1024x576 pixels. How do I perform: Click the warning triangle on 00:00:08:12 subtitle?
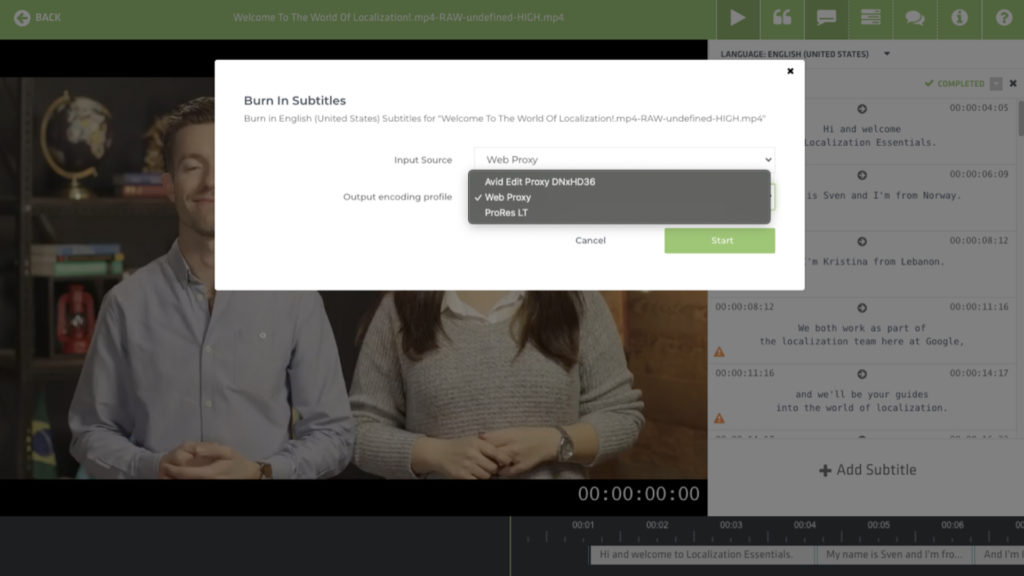click(x=719, y=352)
